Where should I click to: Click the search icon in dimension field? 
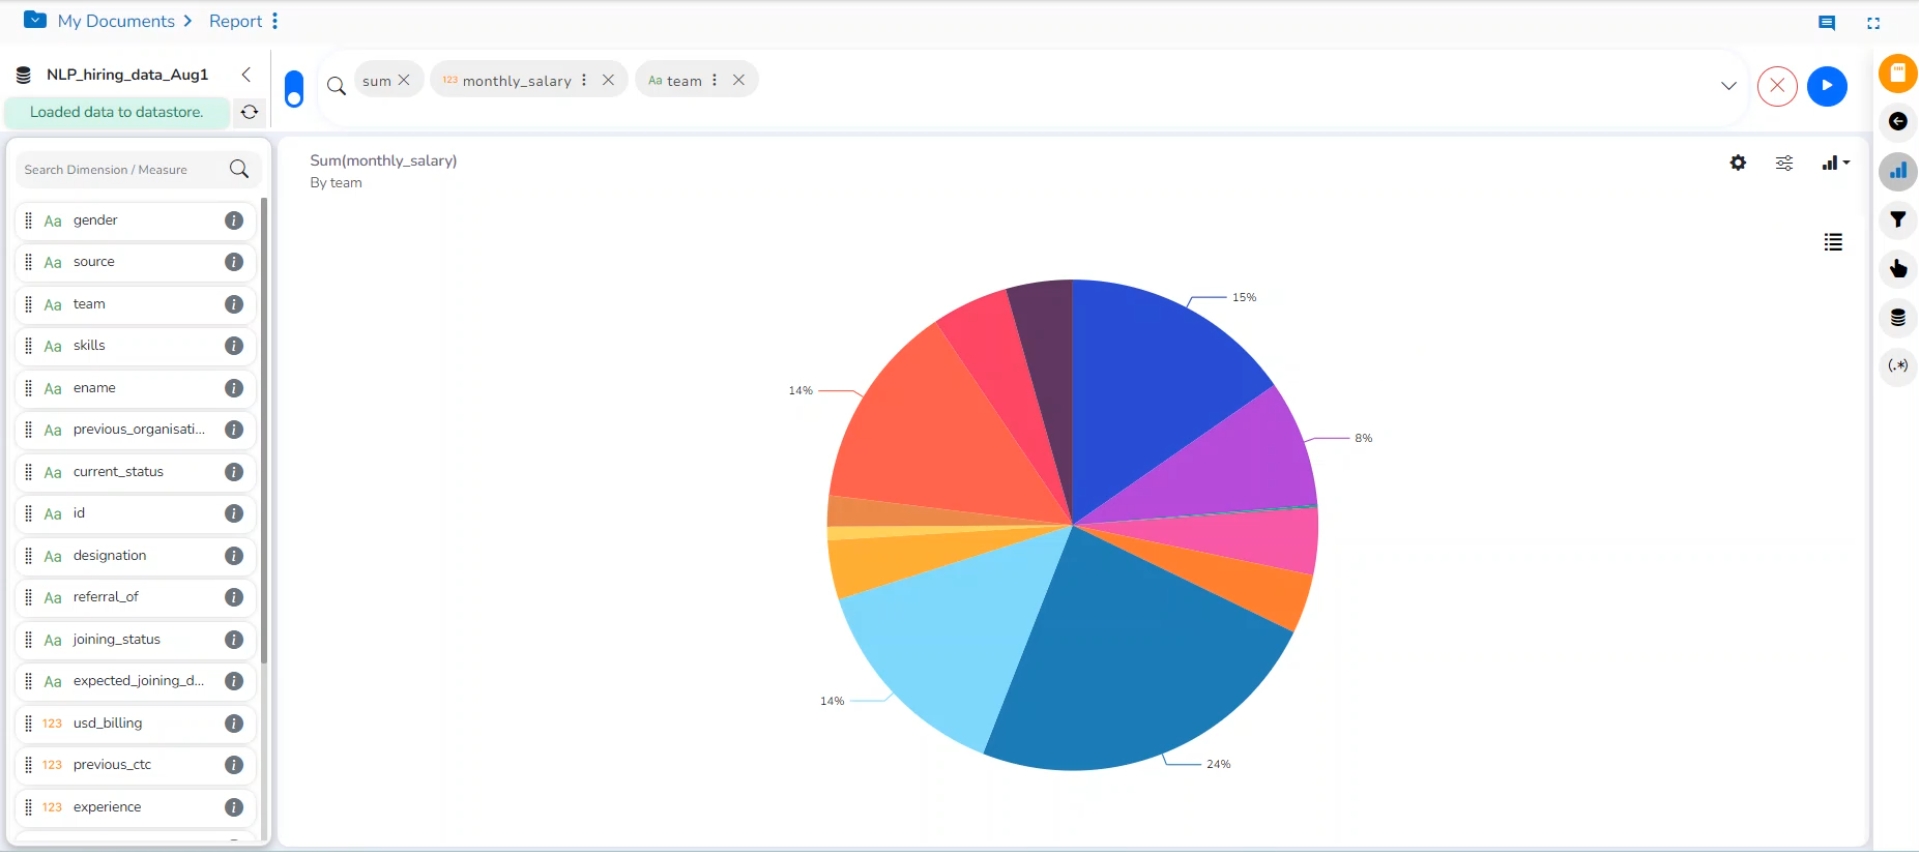tap(239, 169)
